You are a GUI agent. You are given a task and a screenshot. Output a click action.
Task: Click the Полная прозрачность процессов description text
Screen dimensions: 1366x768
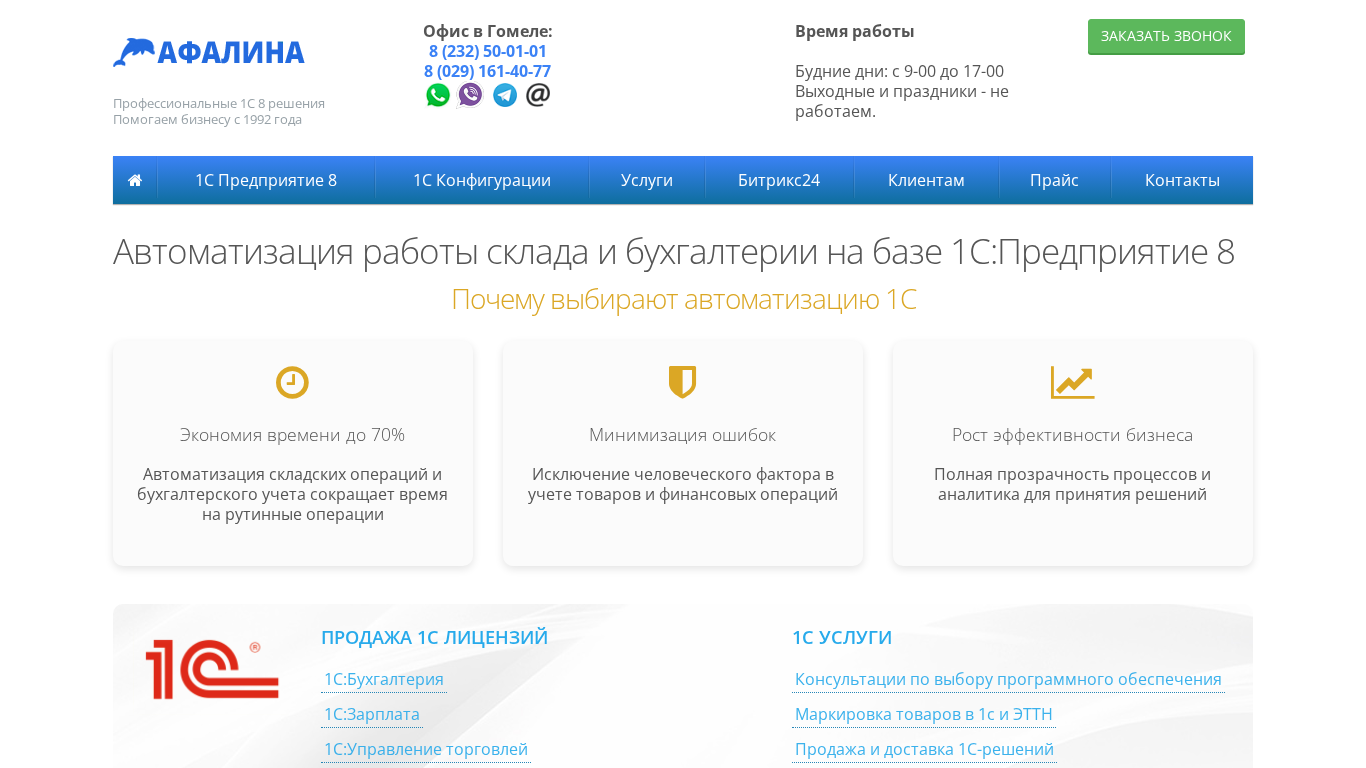pos(1072,484)
